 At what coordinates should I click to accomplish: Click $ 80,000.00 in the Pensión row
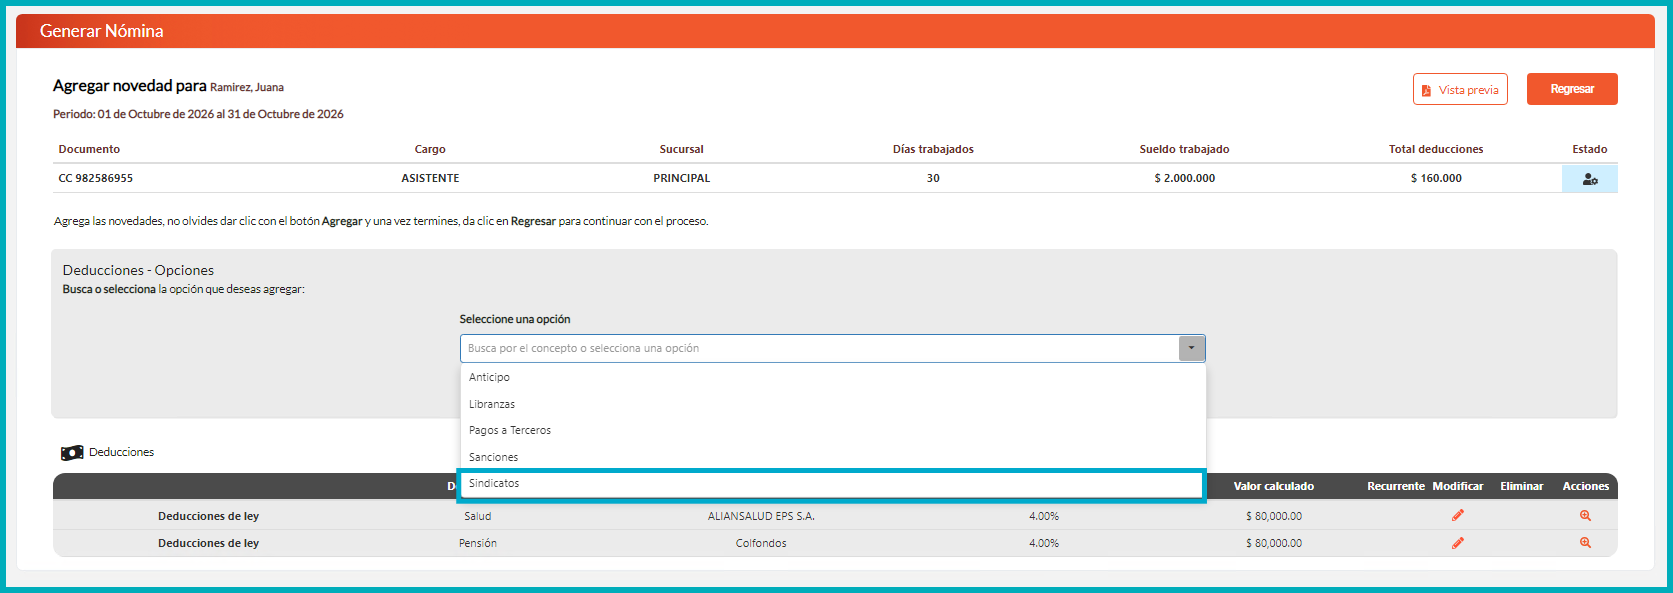[x=1274, y=543]
